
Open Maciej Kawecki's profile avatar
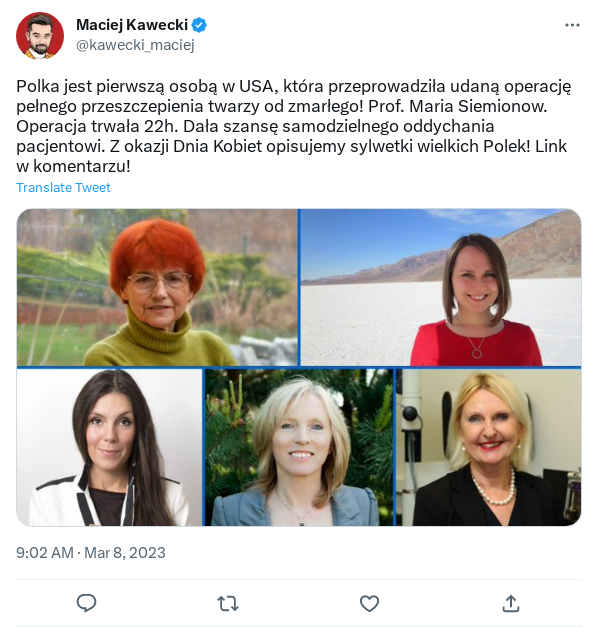tap(40, 36)
